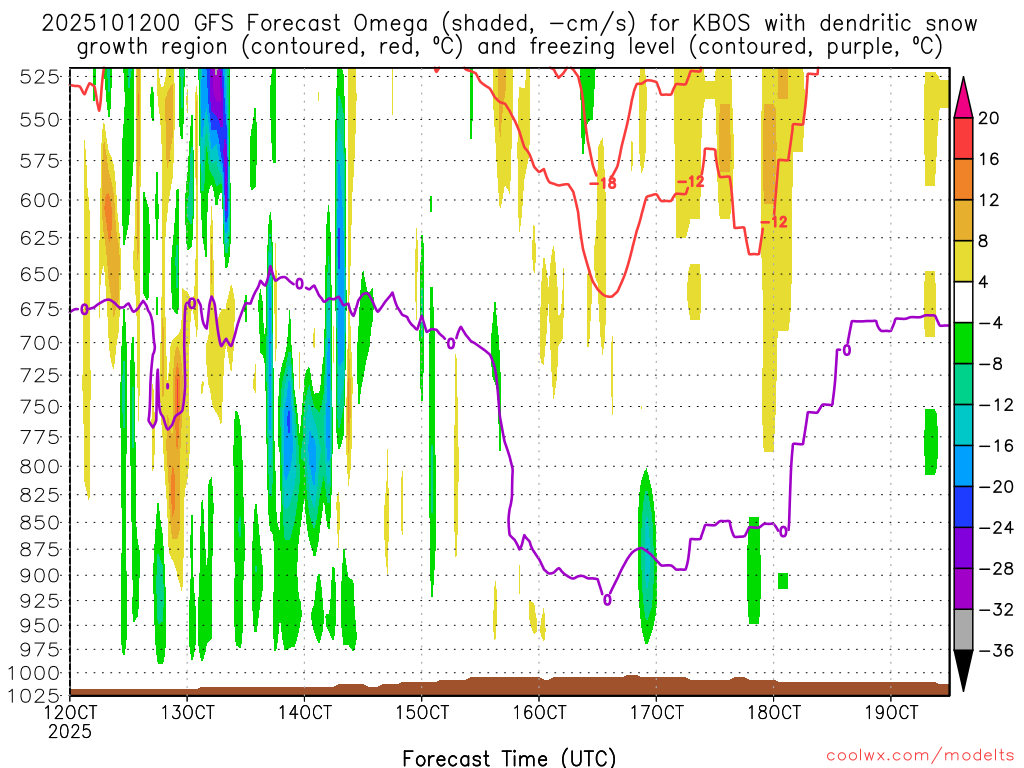Image resolution: width=1024 pixels, height=768 pixels.
Task: Click the 180CT time axis label
Action: coord(773,712)
